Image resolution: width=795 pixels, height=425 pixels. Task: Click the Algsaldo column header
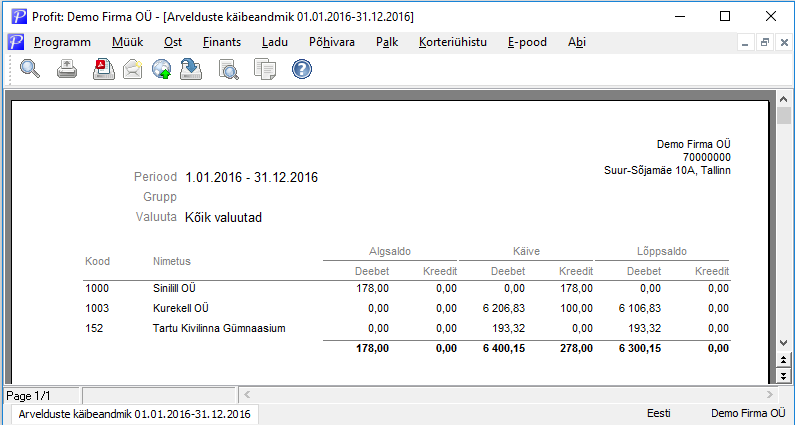(x=390, y=251)
